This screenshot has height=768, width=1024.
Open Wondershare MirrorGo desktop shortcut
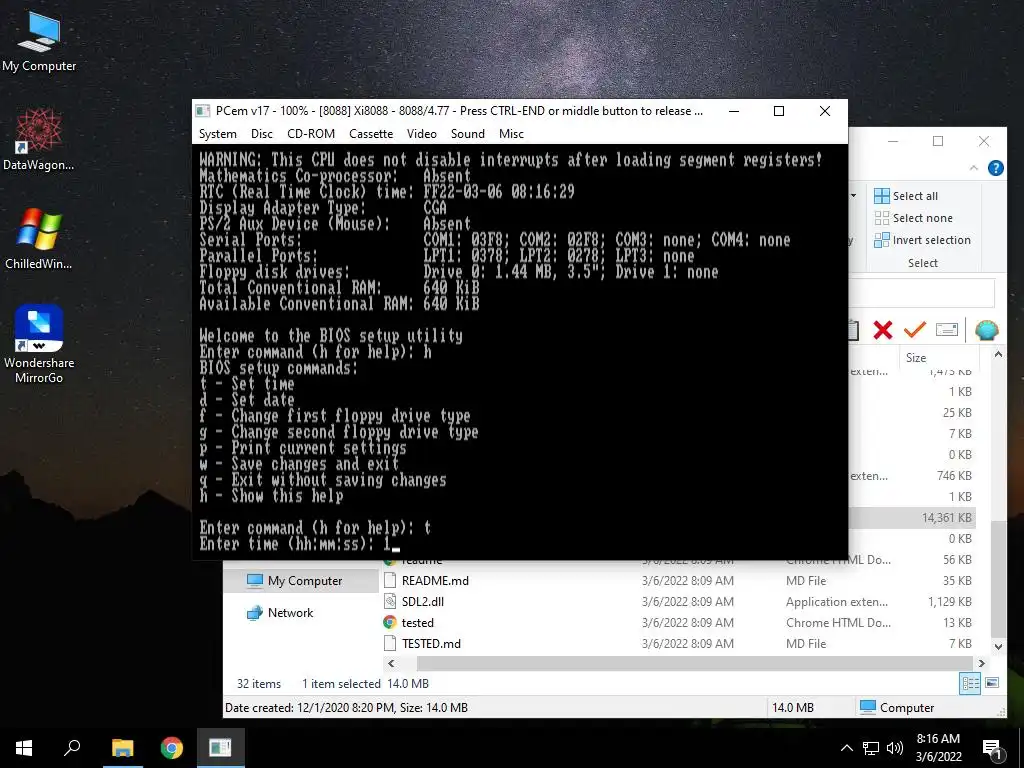(39, 344)
